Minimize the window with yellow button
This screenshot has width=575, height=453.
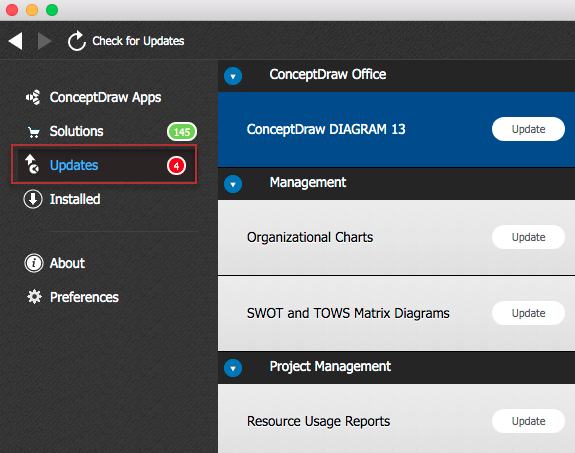(32, 10)
